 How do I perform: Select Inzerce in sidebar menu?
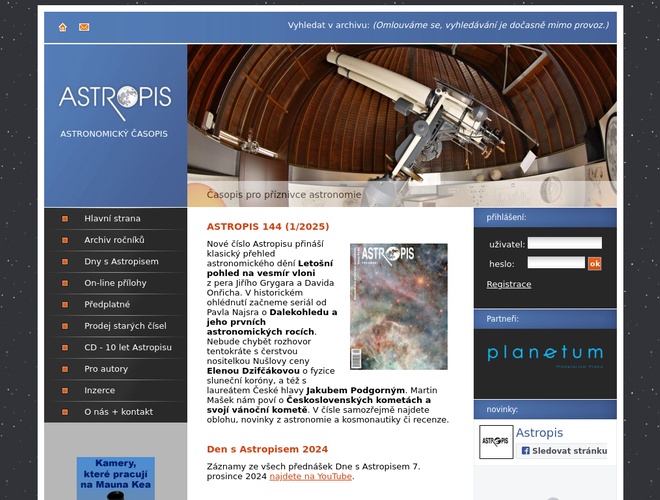click(99, 390)
